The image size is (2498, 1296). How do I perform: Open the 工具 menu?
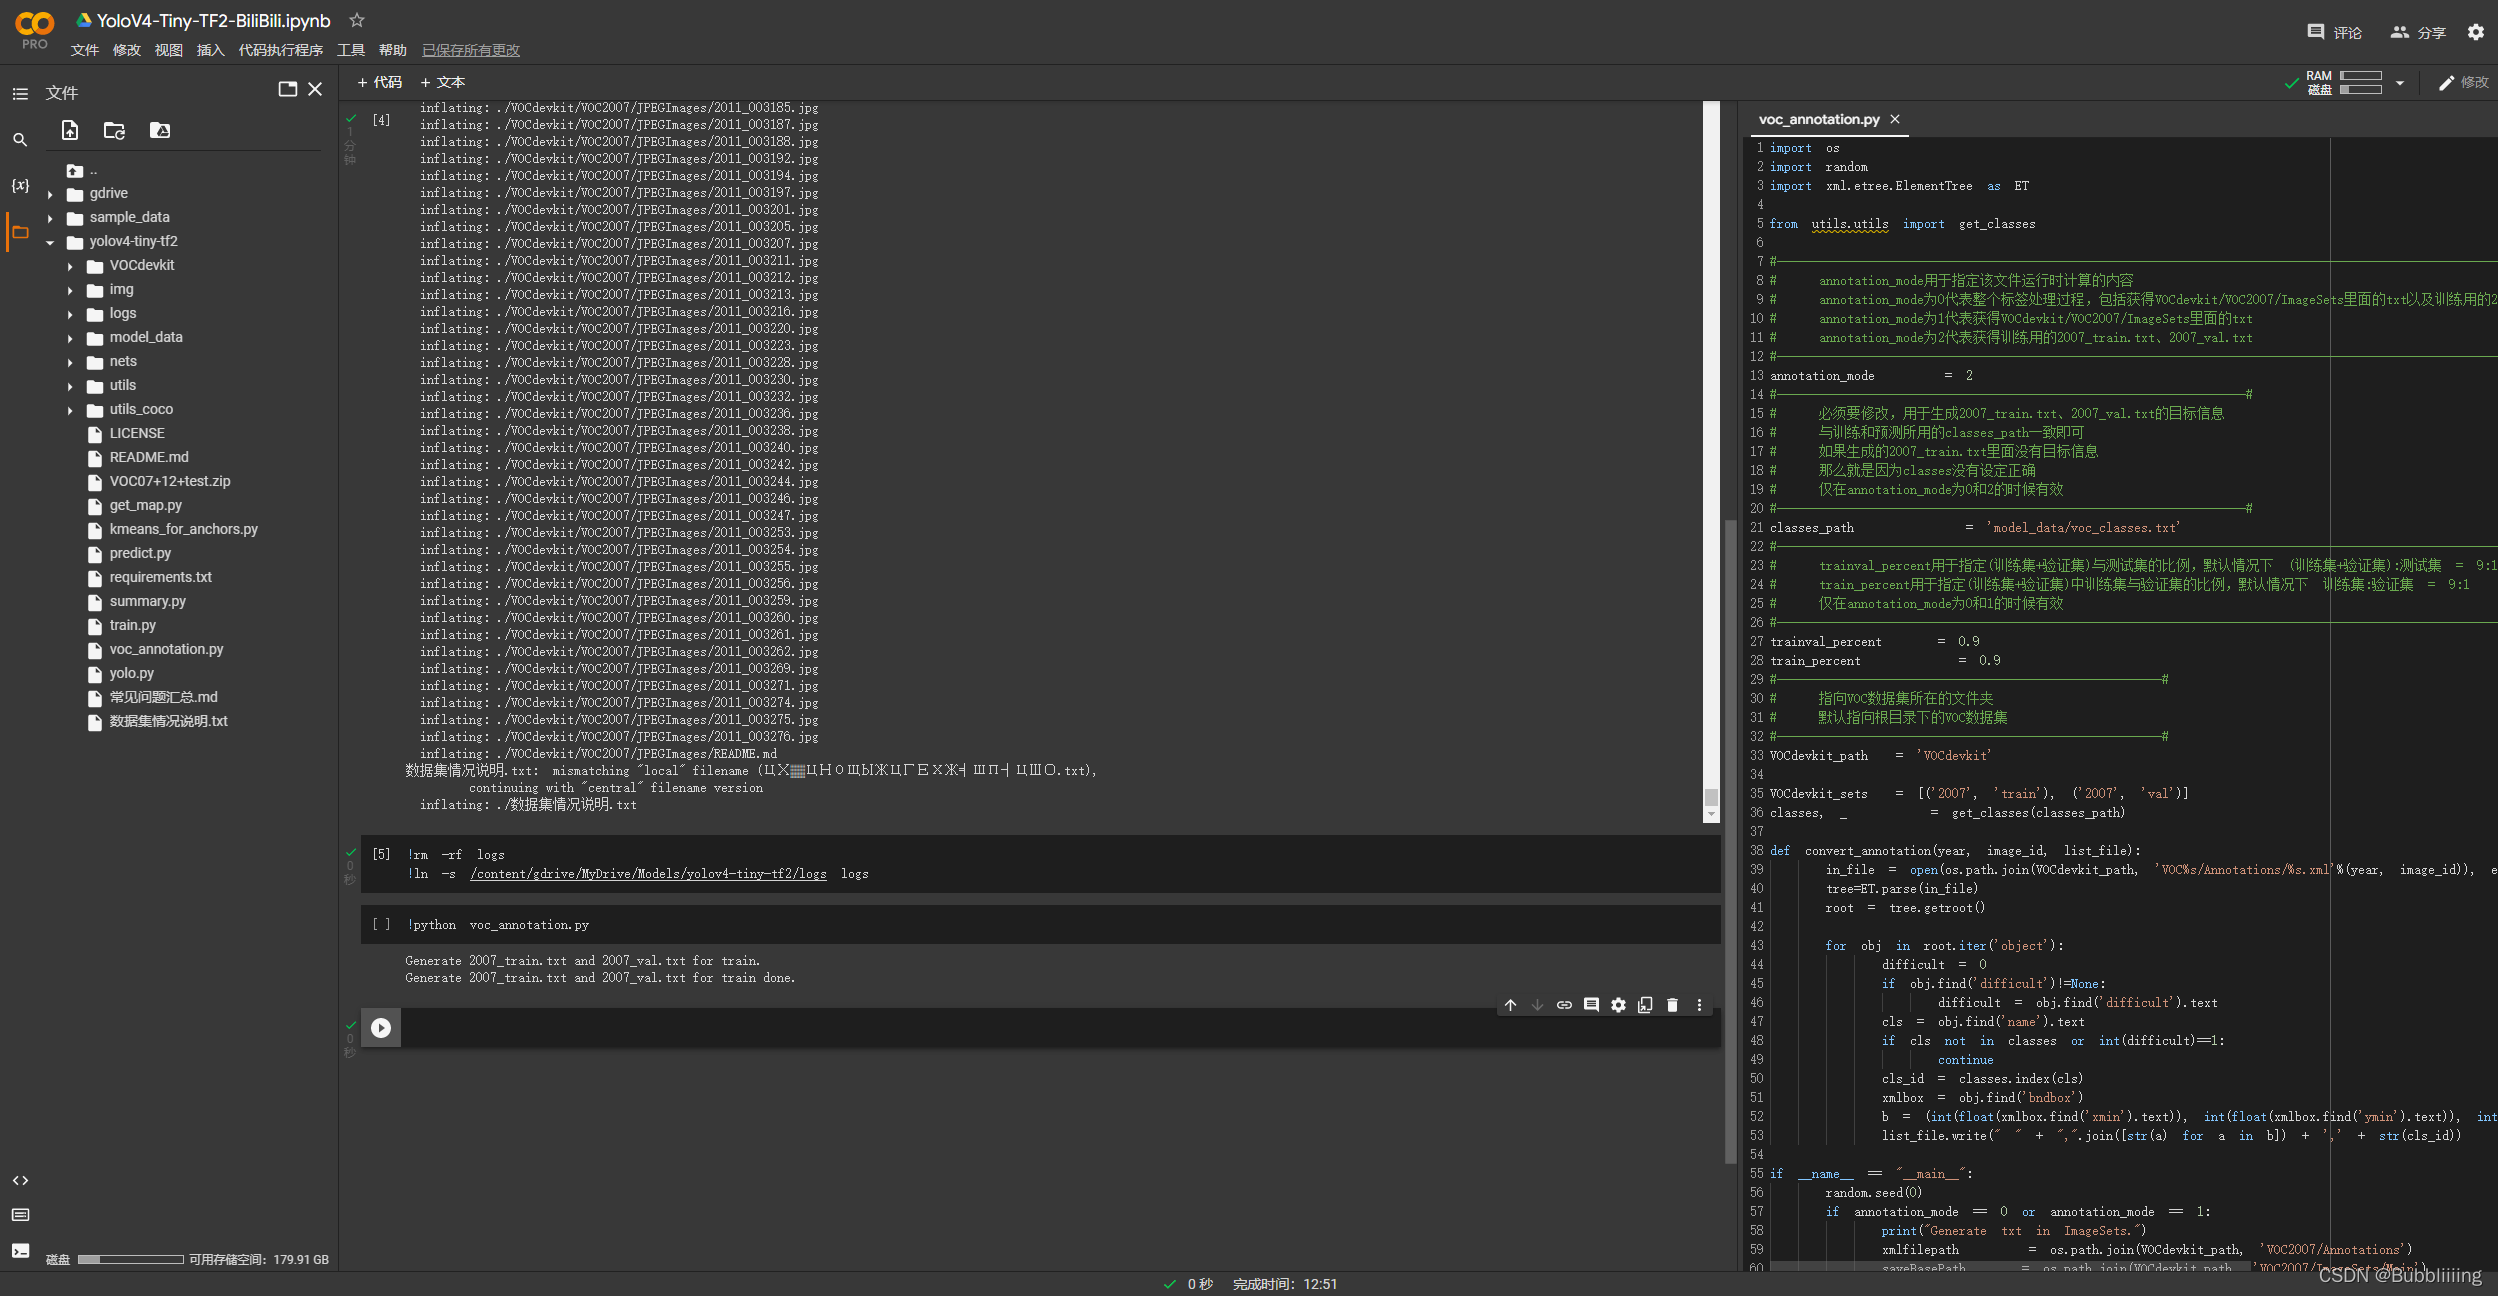click(350, 50)
